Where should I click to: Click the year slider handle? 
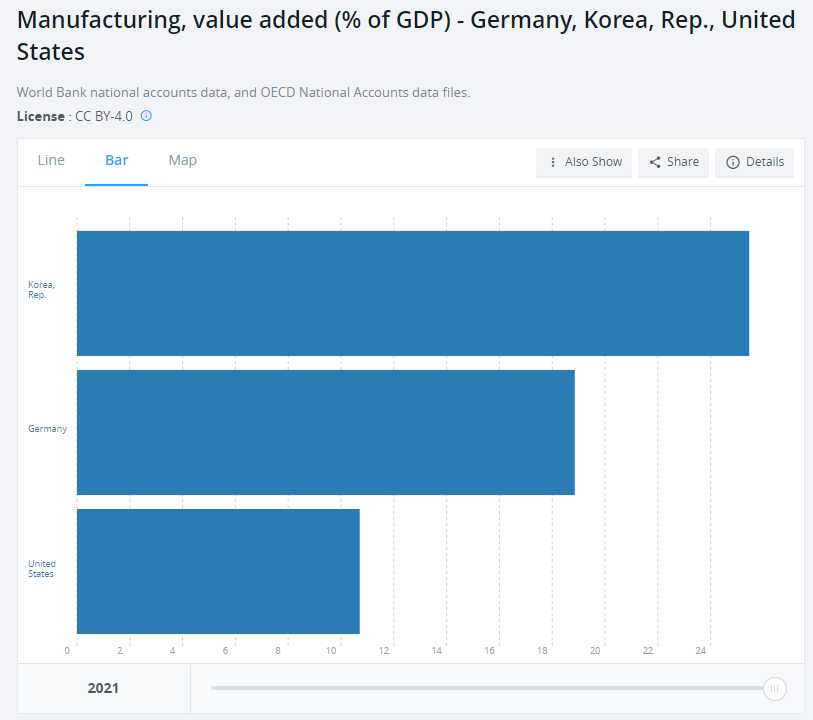[x=774, y=688]
